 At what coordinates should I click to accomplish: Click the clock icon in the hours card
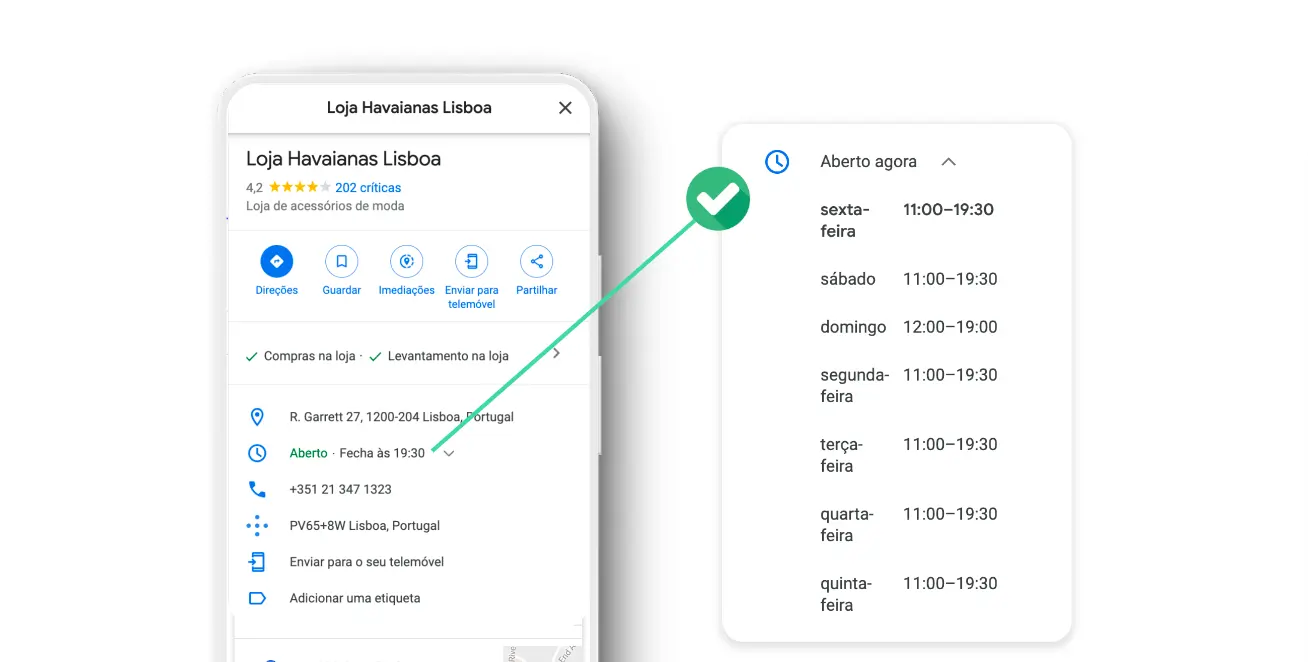(777, 161)
